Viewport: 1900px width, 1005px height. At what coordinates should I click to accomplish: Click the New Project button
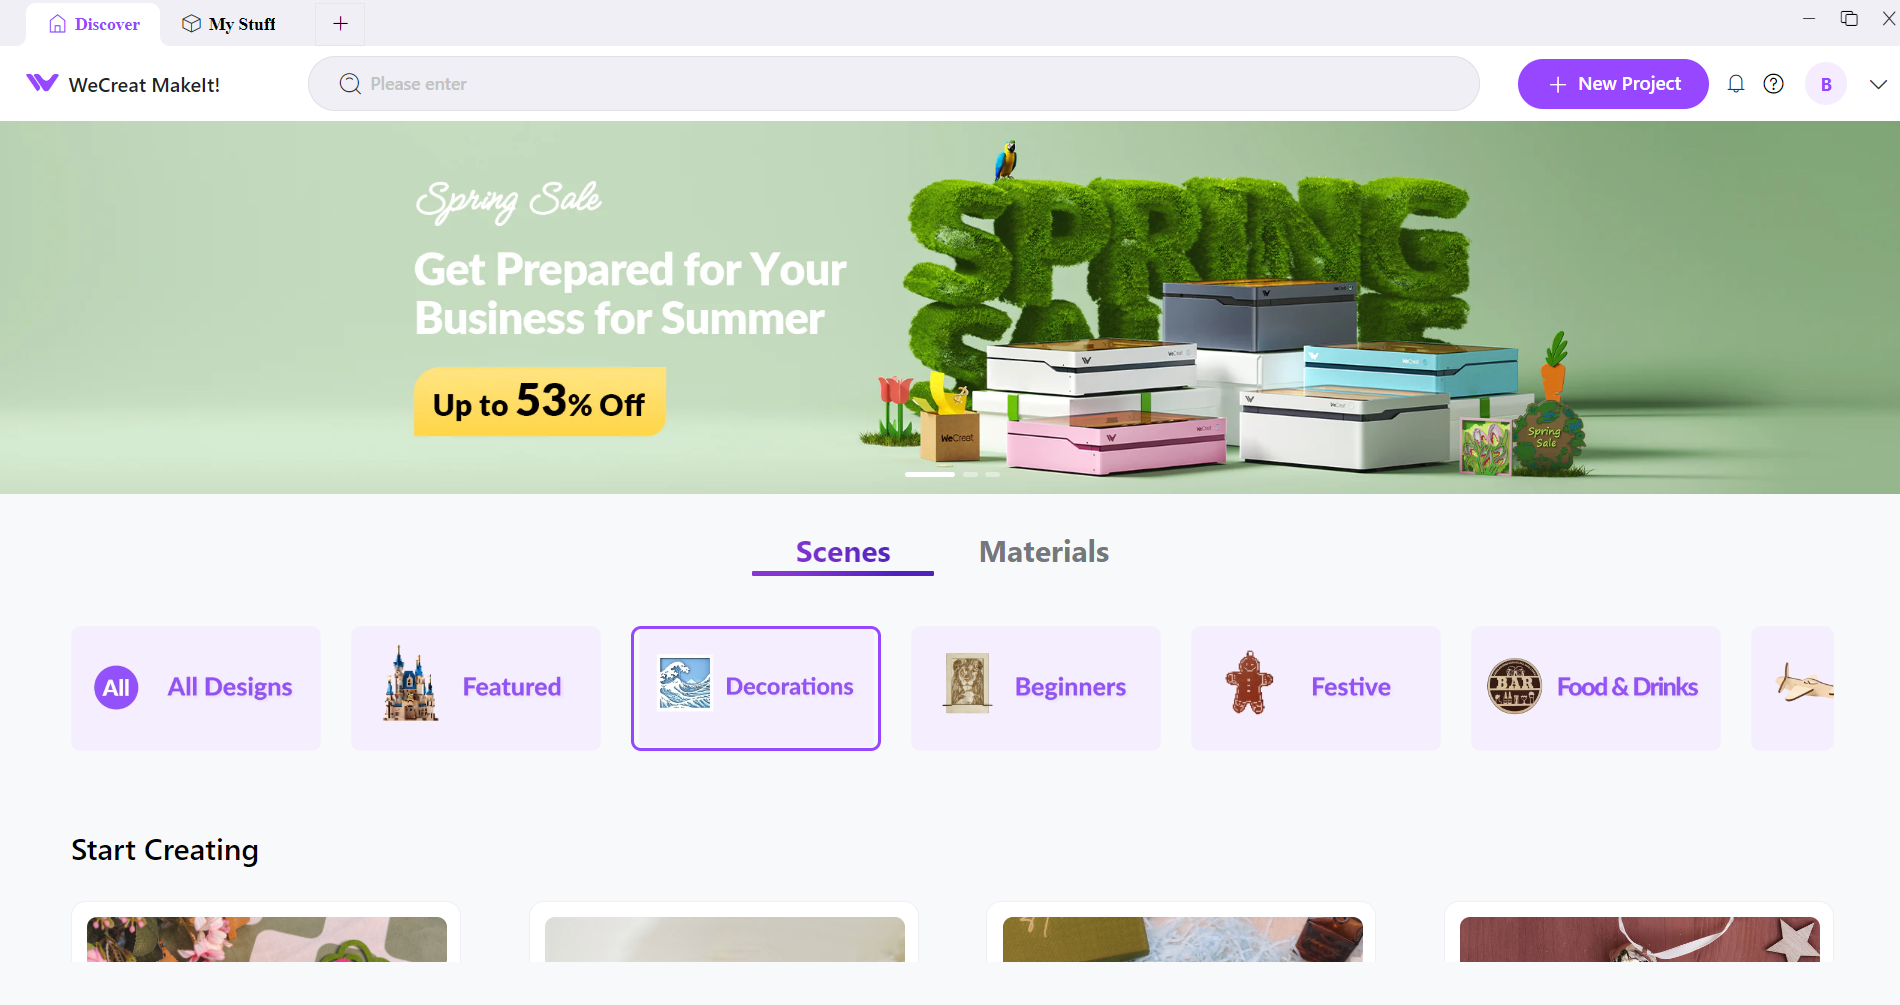(1613, 84)
